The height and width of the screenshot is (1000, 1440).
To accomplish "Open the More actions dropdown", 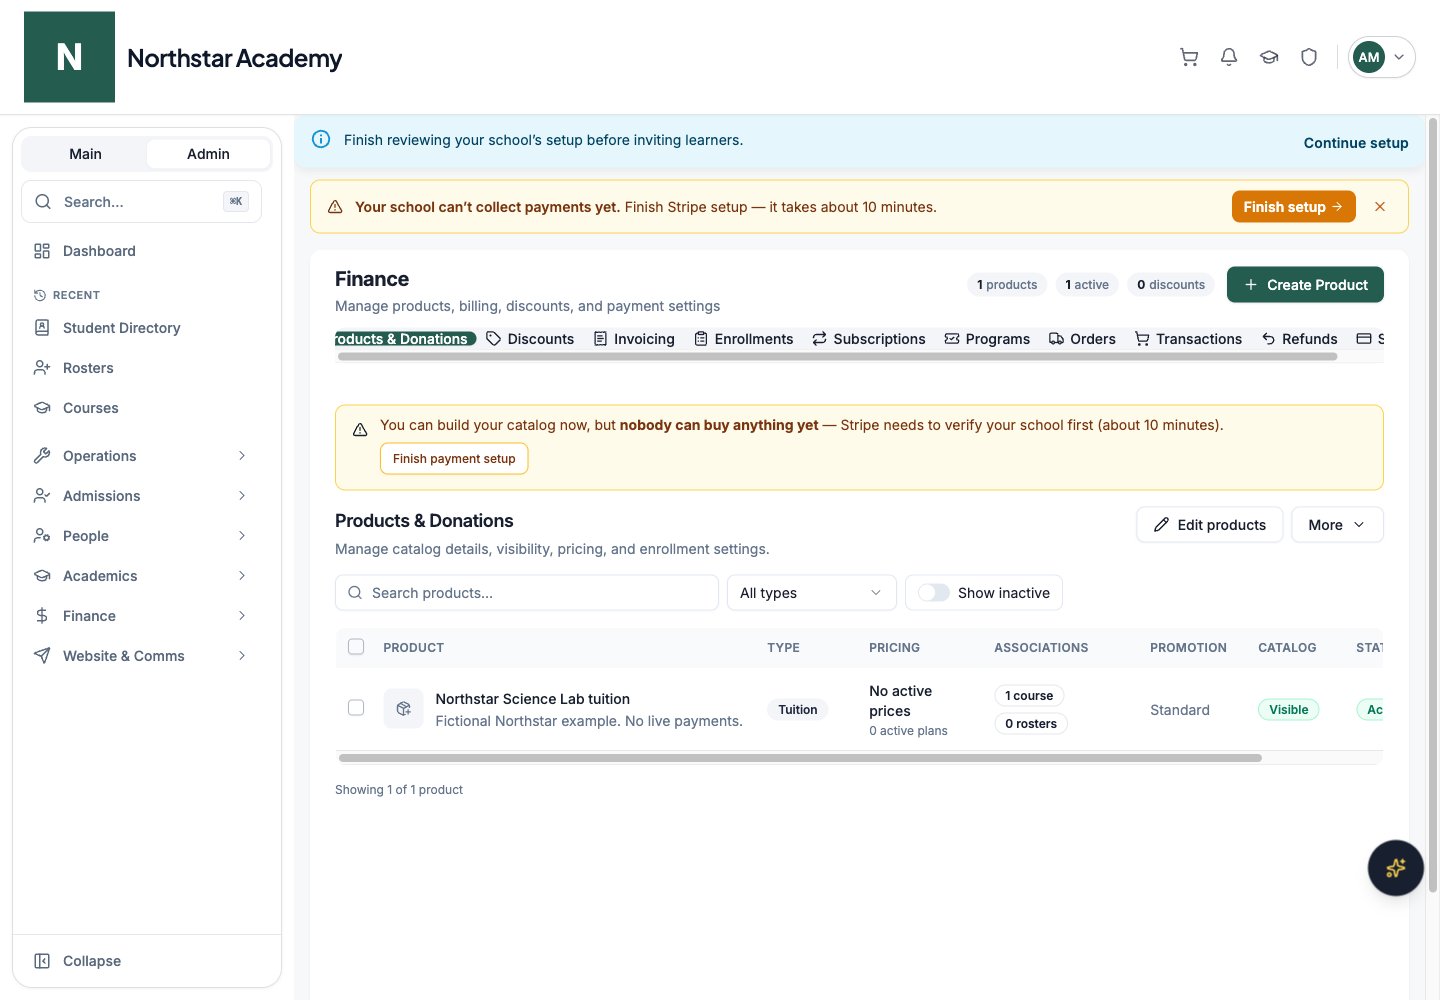I will [1337, 525].
